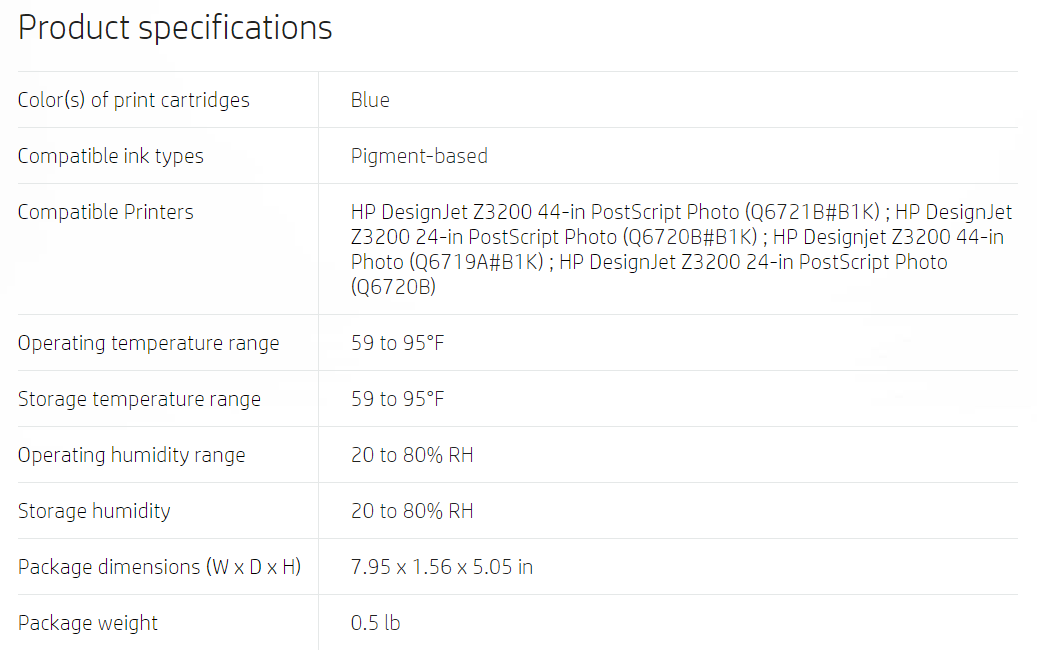
Task: Click the Product specifications heading
Action: tap(175, 27)
